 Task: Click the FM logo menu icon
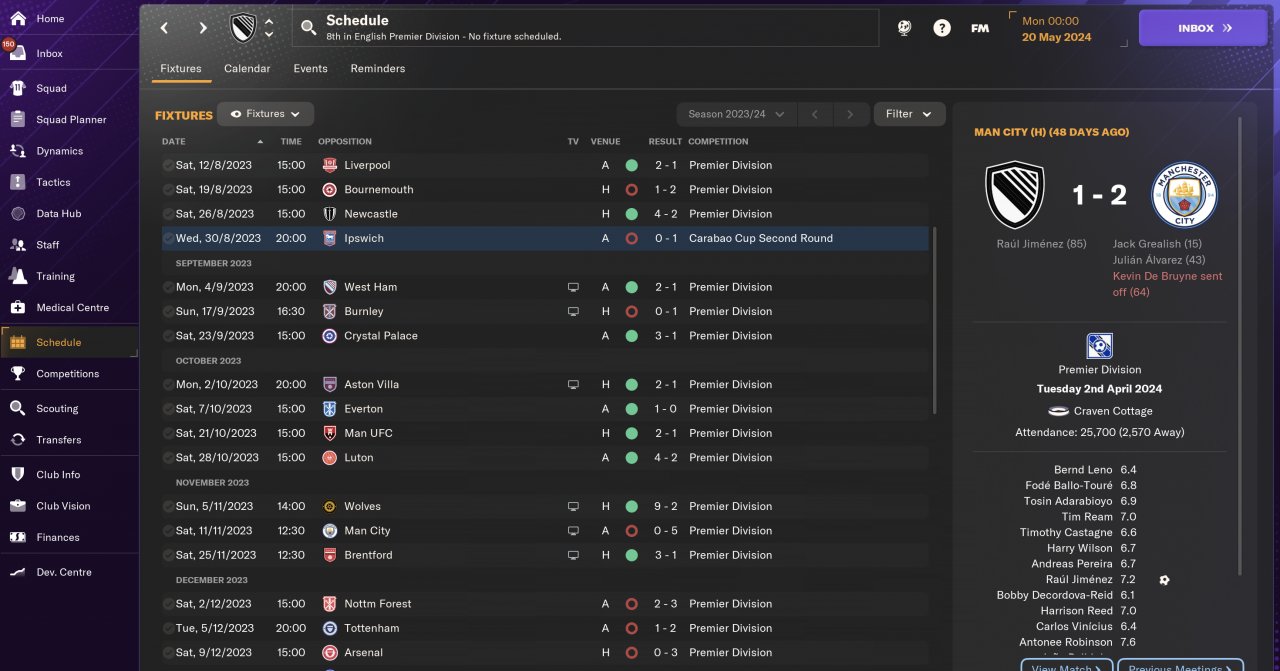click(x=980, y=28)
